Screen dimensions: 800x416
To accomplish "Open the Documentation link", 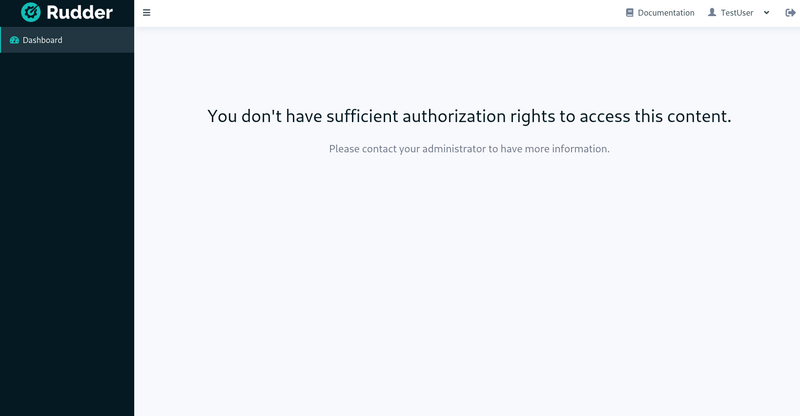I will pos(660,13).
